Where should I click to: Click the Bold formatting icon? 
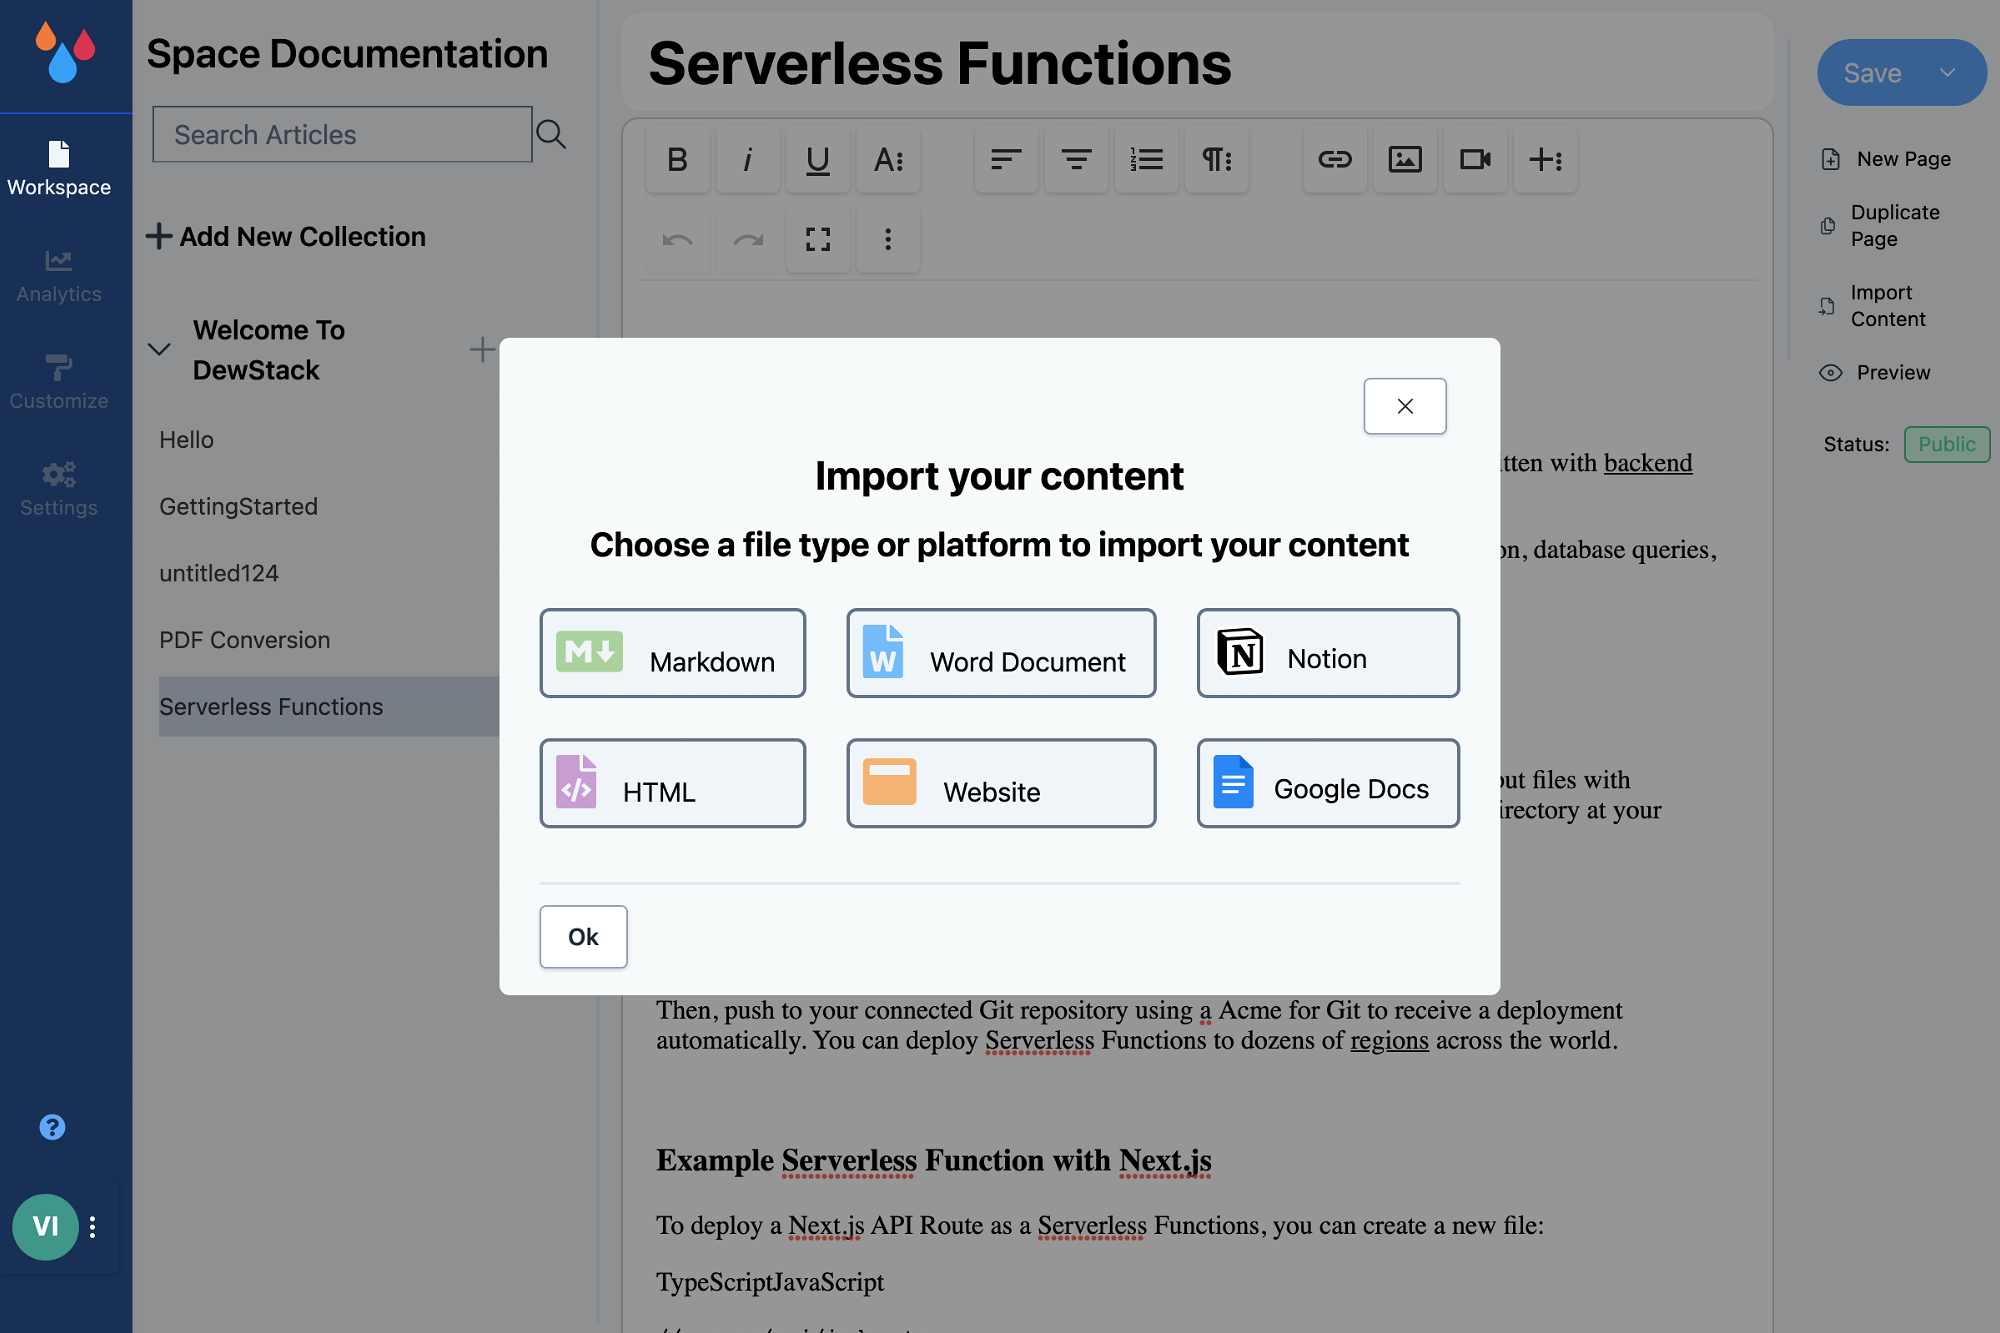675,158
